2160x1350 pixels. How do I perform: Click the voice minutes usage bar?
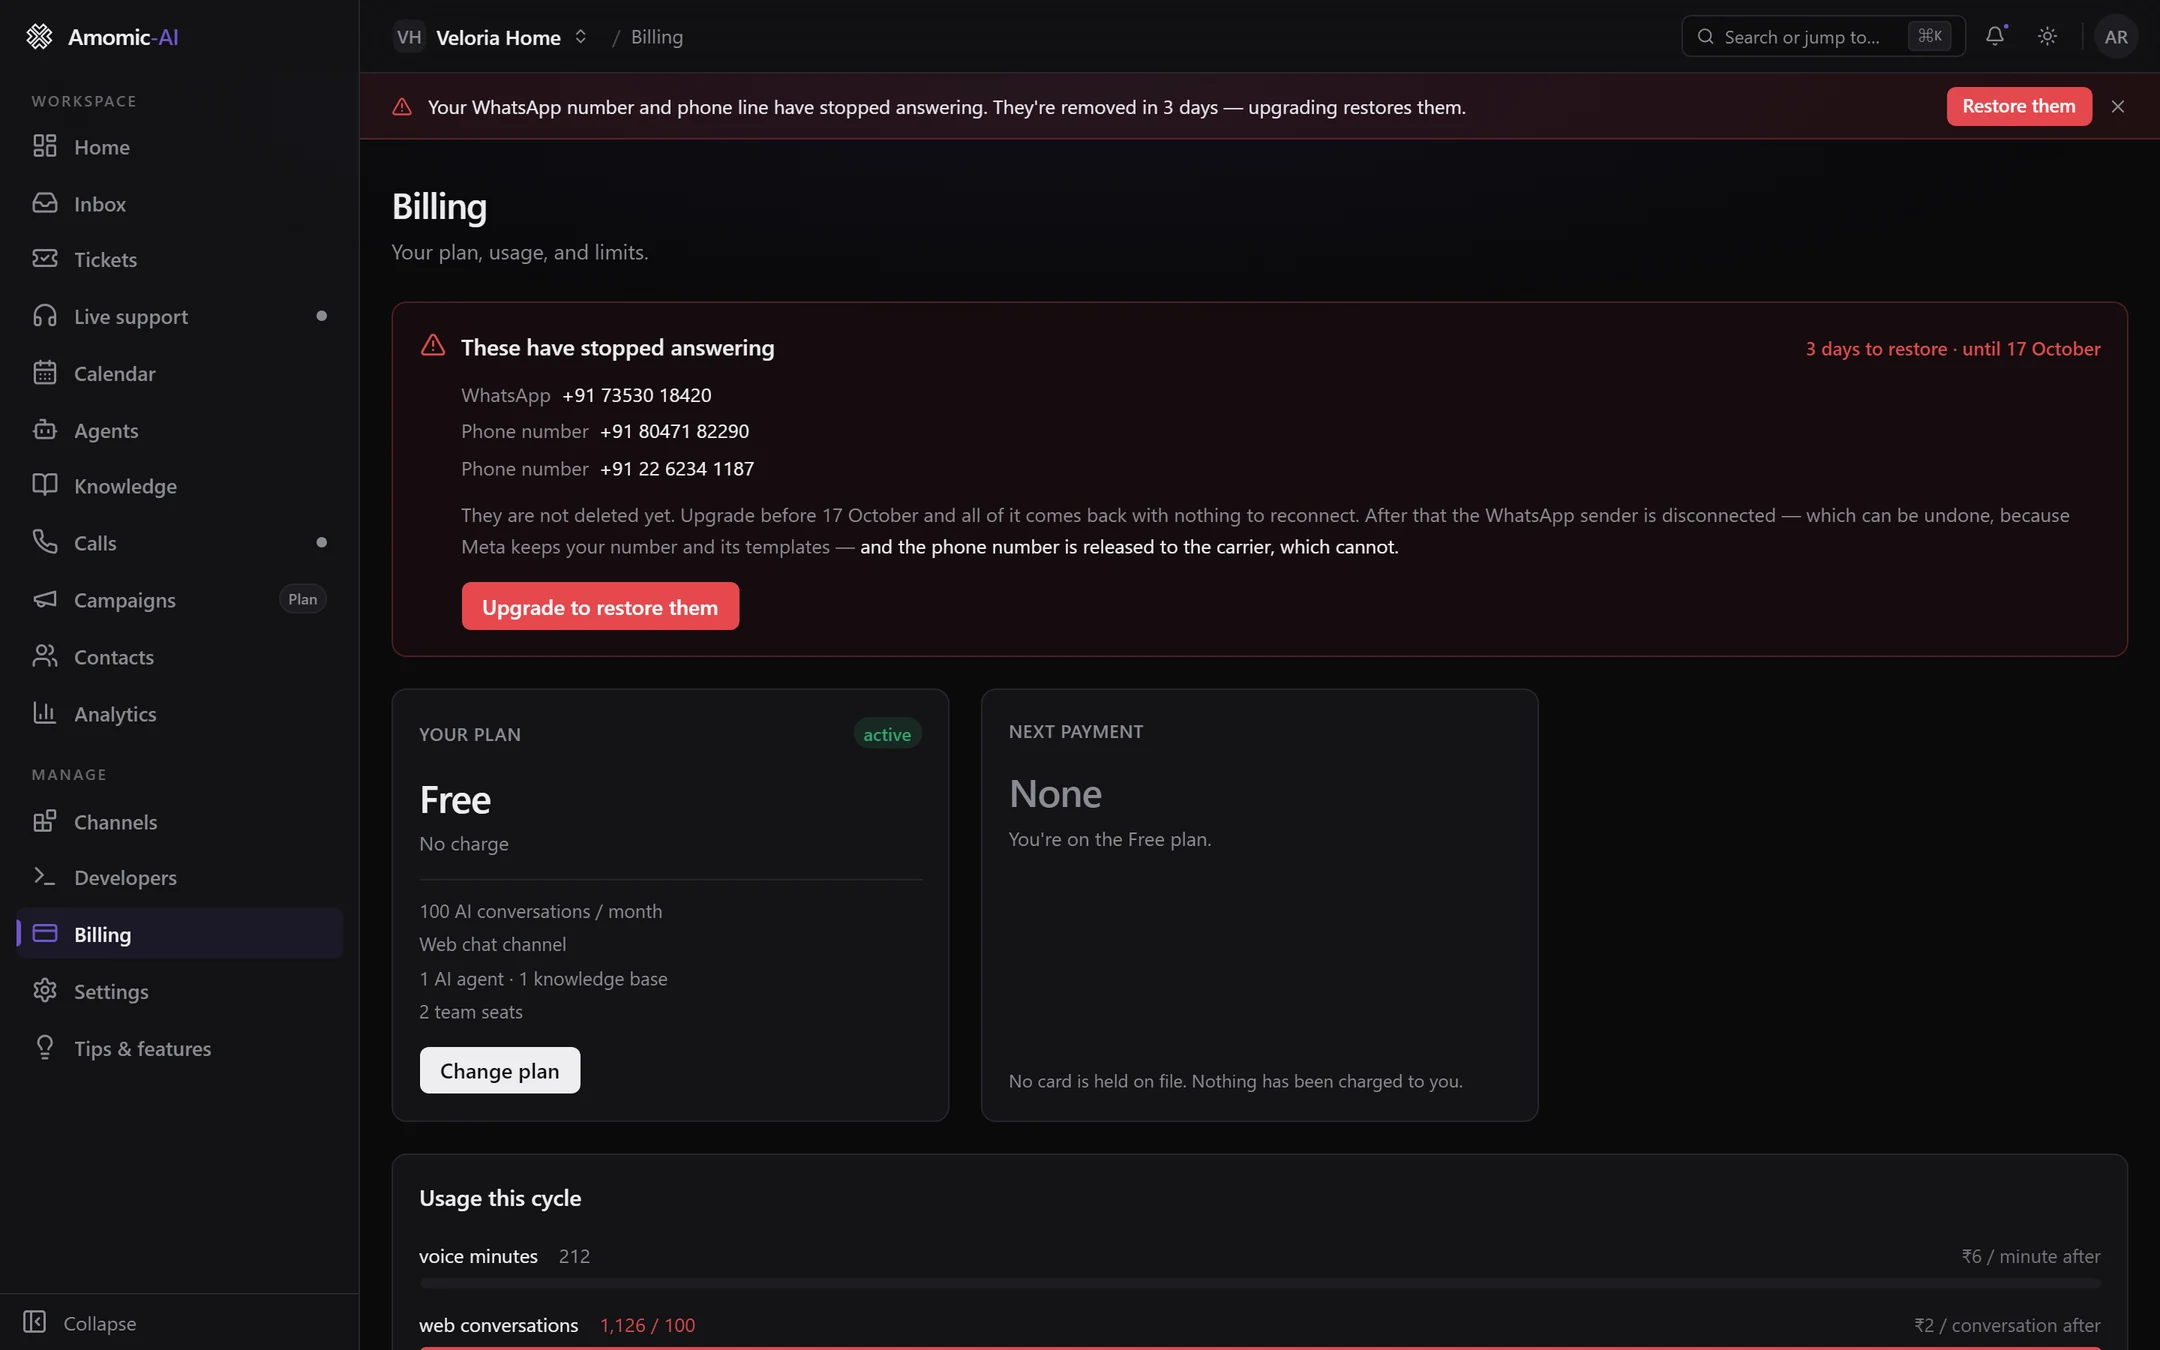coord(1260,1282)
